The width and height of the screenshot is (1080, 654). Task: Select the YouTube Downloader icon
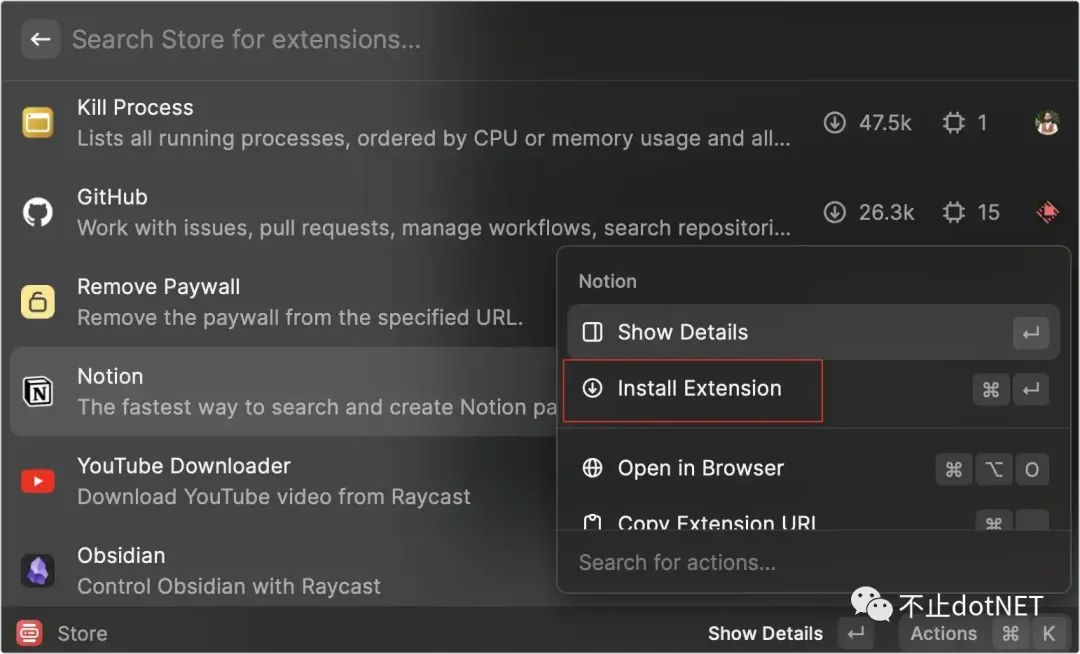coord(38,481)
